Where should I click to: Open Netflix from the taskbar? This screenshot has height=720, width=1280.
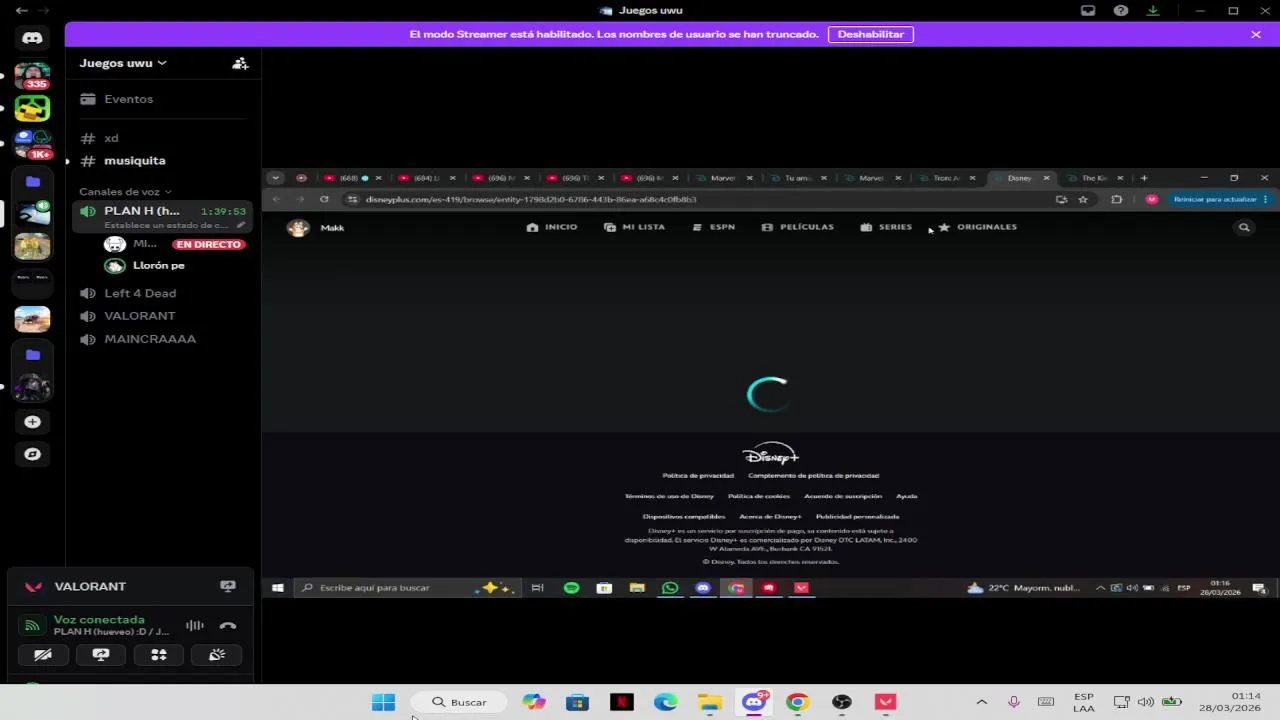[622, 702]
